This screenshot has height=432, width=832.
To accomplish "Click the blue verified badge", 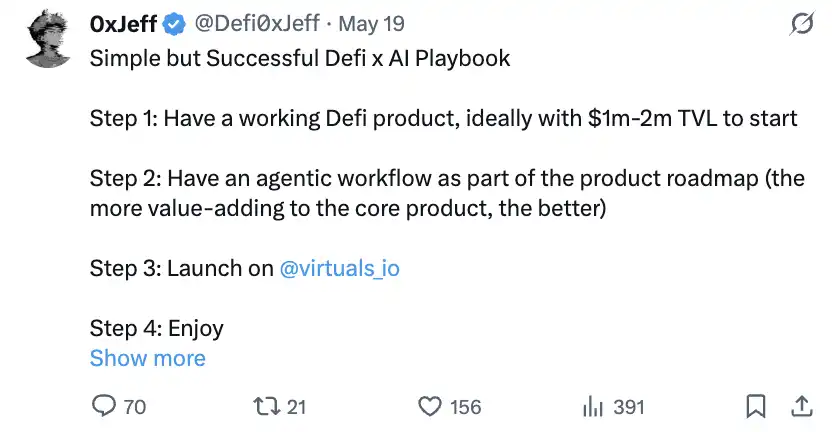I will coord(176,24).
